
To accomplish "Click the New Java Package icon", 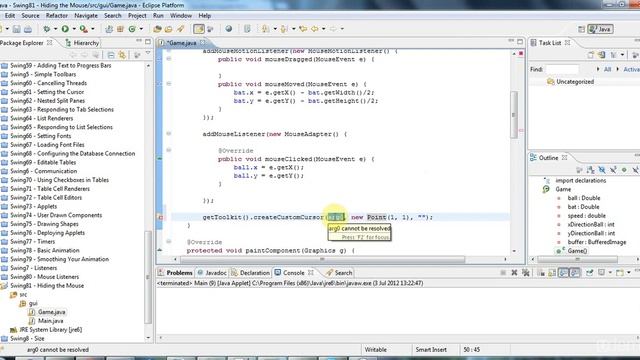I will coord(120,29).
